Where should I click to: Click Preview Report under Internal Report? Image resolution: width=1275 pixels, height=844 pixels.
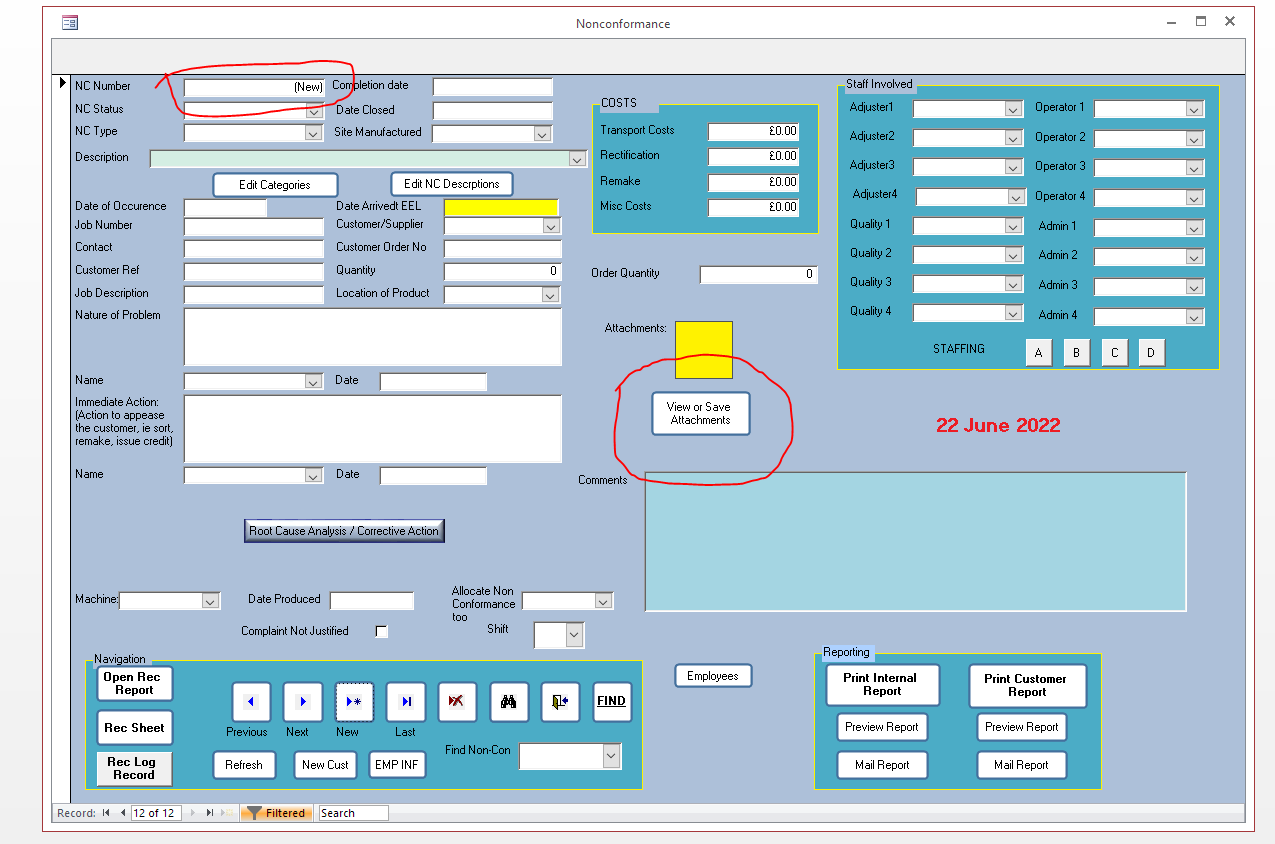click(x=882, y=728)
